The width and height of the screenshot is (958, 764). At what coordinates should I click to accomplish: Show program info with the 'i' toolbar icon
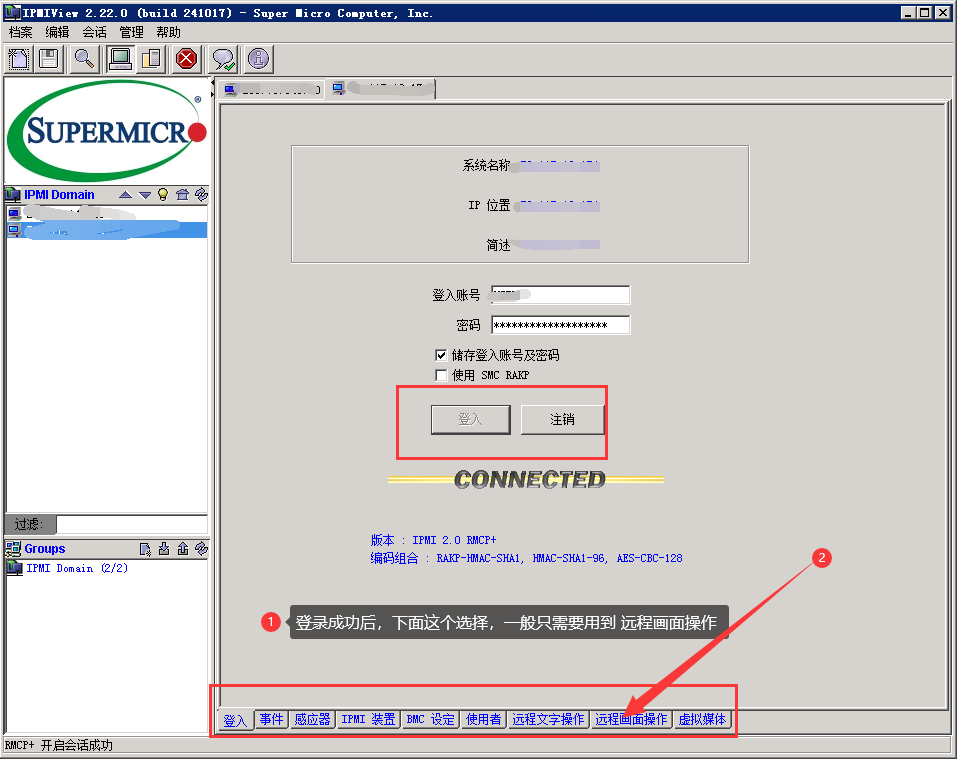(x=257, y=59)
